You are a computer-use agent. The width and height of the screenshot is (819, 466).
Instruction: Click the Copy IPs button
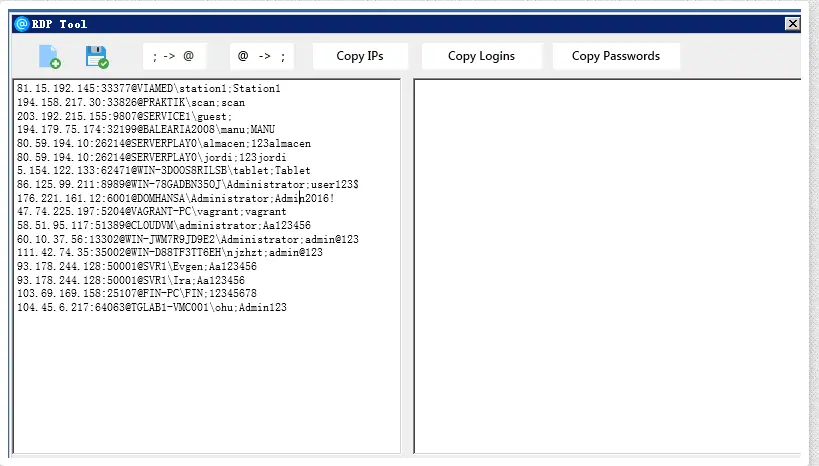coord(360,56)
